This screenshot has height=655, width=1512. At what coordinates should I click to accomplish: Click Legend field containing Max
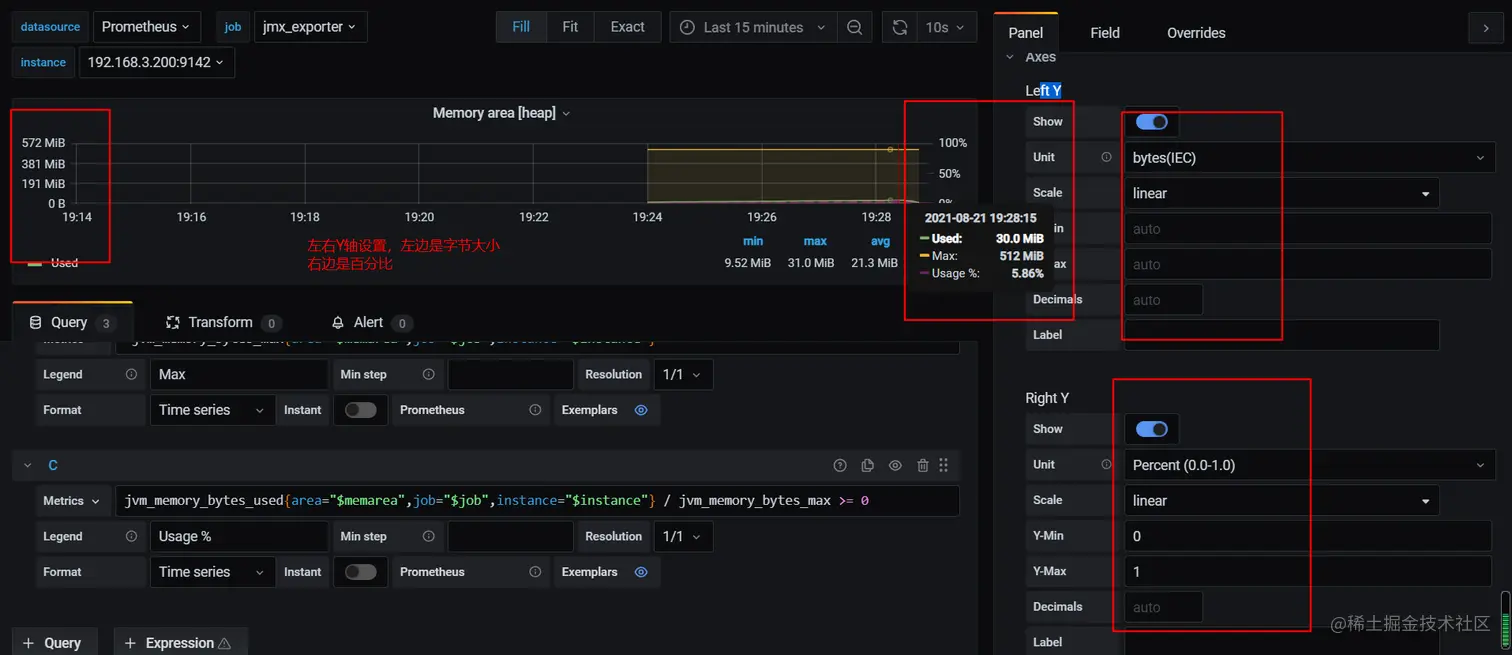pos(239,374)
